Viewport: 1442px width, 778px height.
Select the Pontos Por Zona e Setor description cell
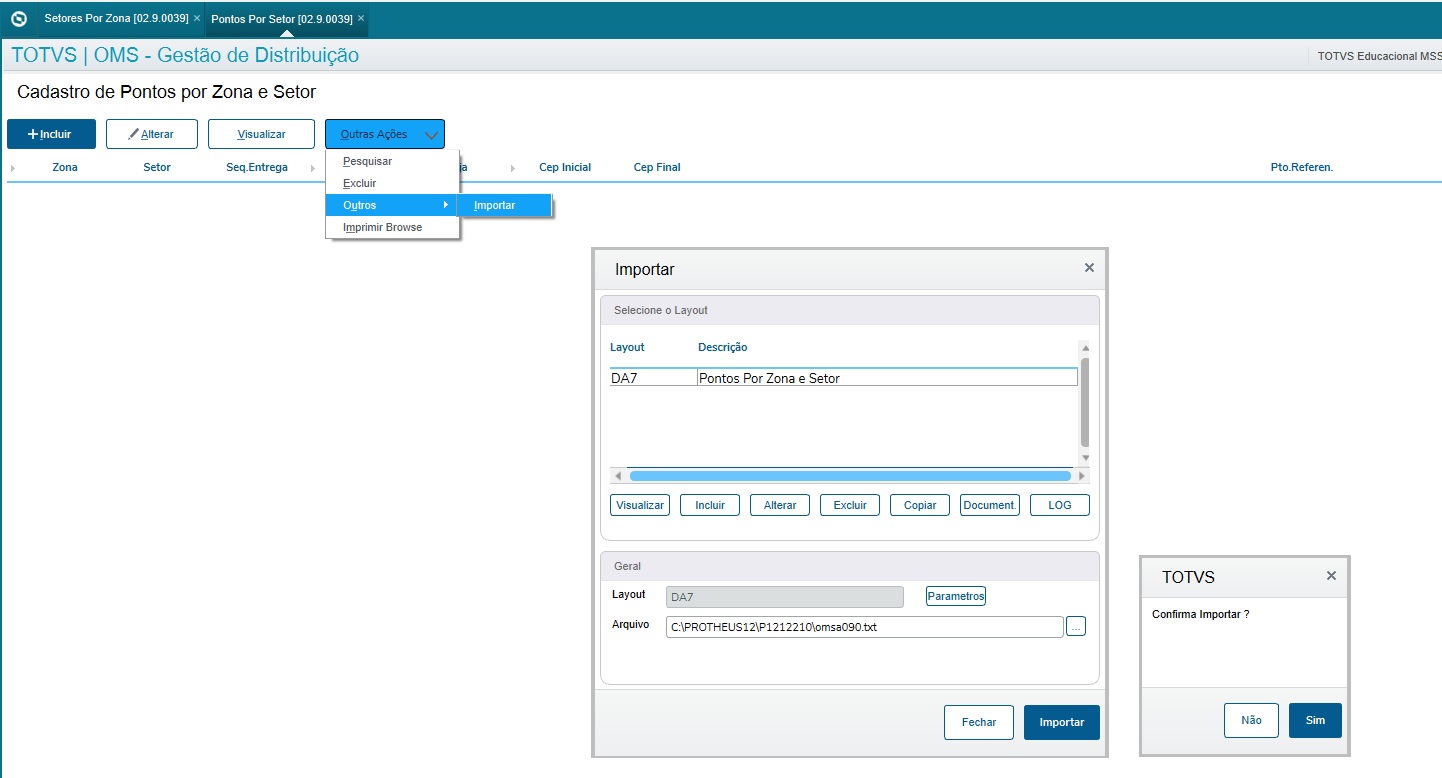point(887,378)
